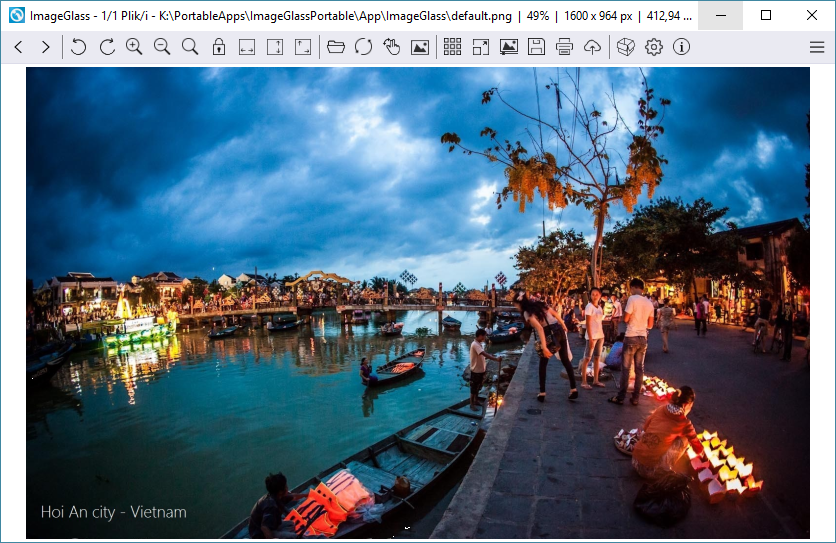Scale image to fit height
Image resolution: width=836 pixels, height=543 pixels.
(x=275, y=47)
